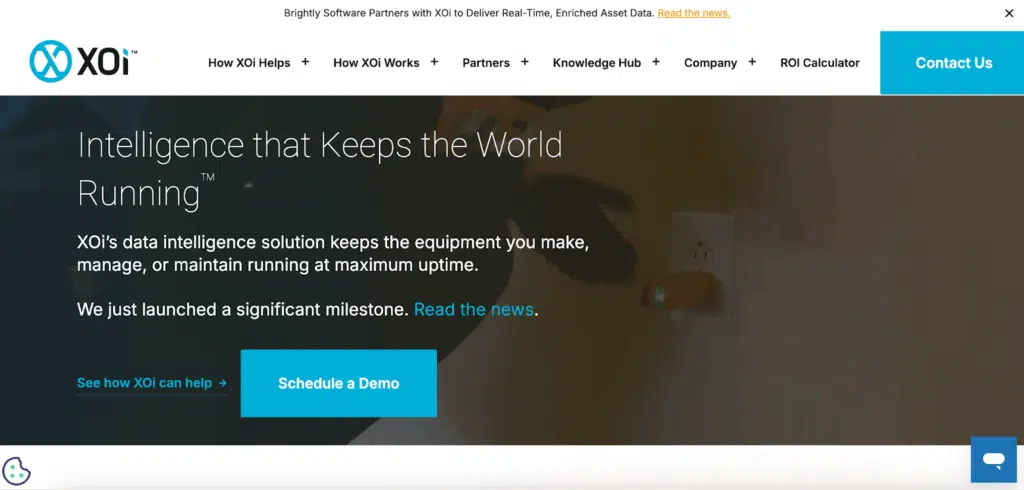Click the Schedule a Demo button
This screenshot has height=490, width=1024.
click(338, 383)
